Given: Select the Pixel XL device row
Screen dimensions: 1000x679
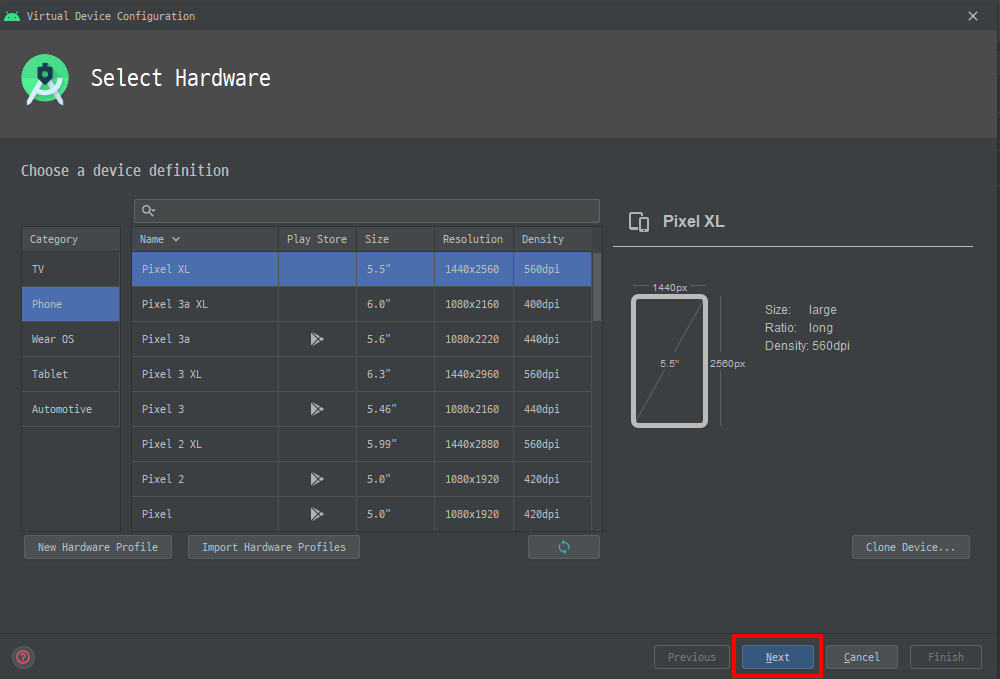Looking at the screenshot, I should click(362, 269).
